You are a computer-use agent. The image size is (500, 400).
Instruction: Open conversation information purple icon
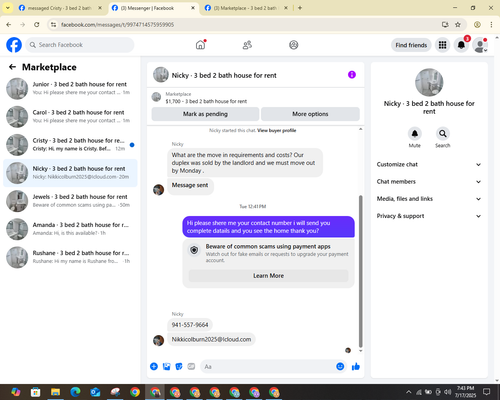pyautogui.click(x=352, y=75)
